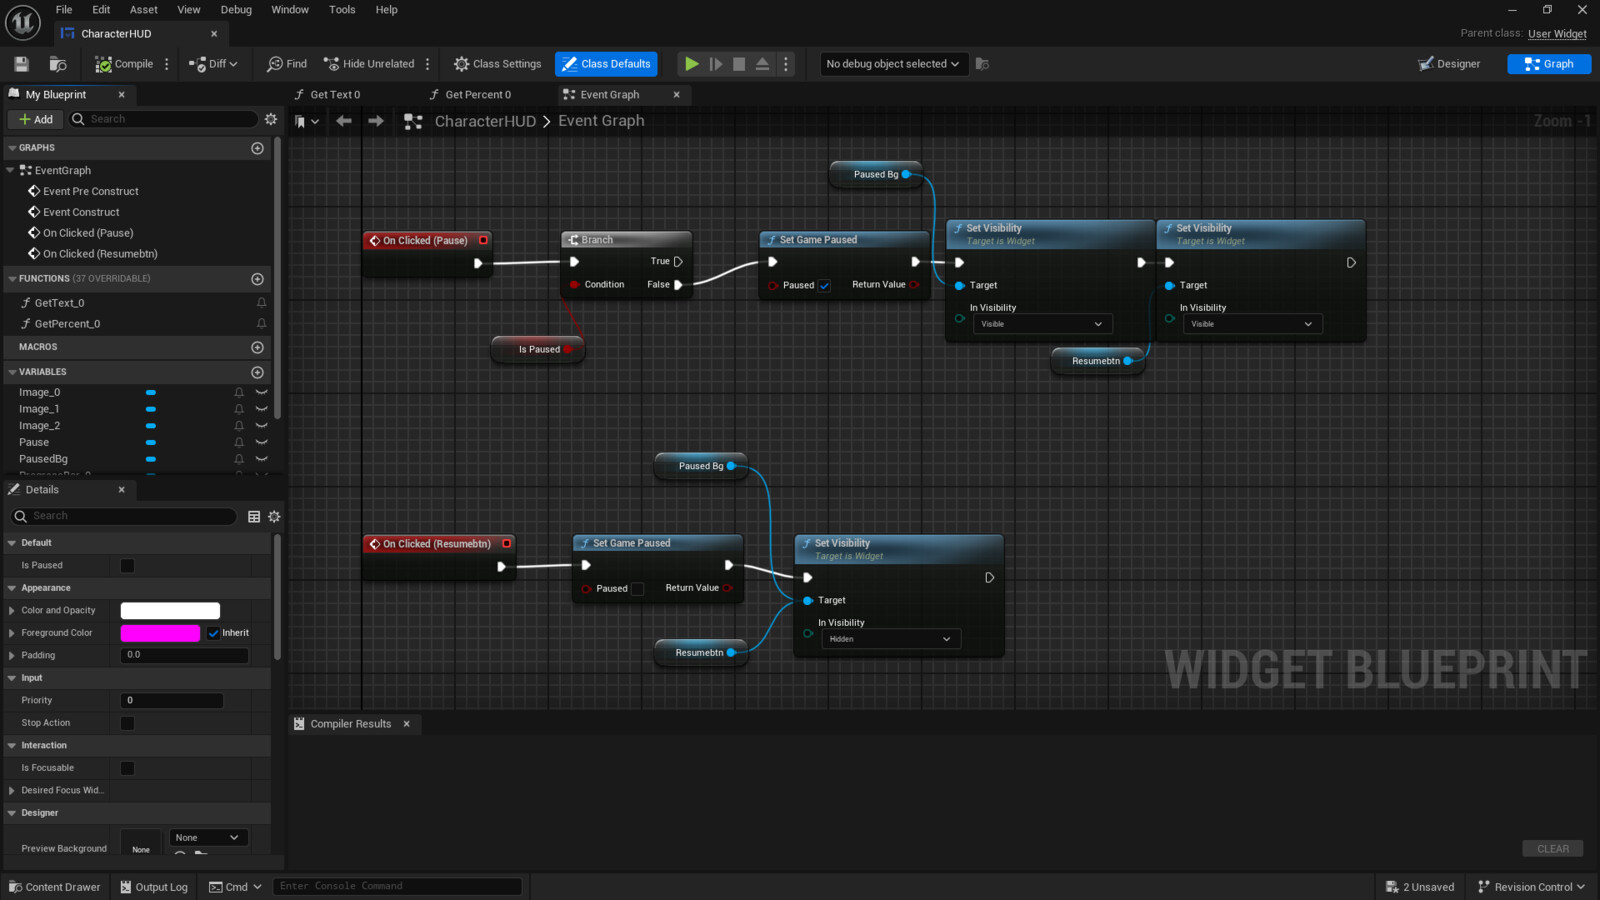Image resolution: width=1600 pixels, height=900 pixels.
Task: Click the console command input field
Action: coord(397,887)
